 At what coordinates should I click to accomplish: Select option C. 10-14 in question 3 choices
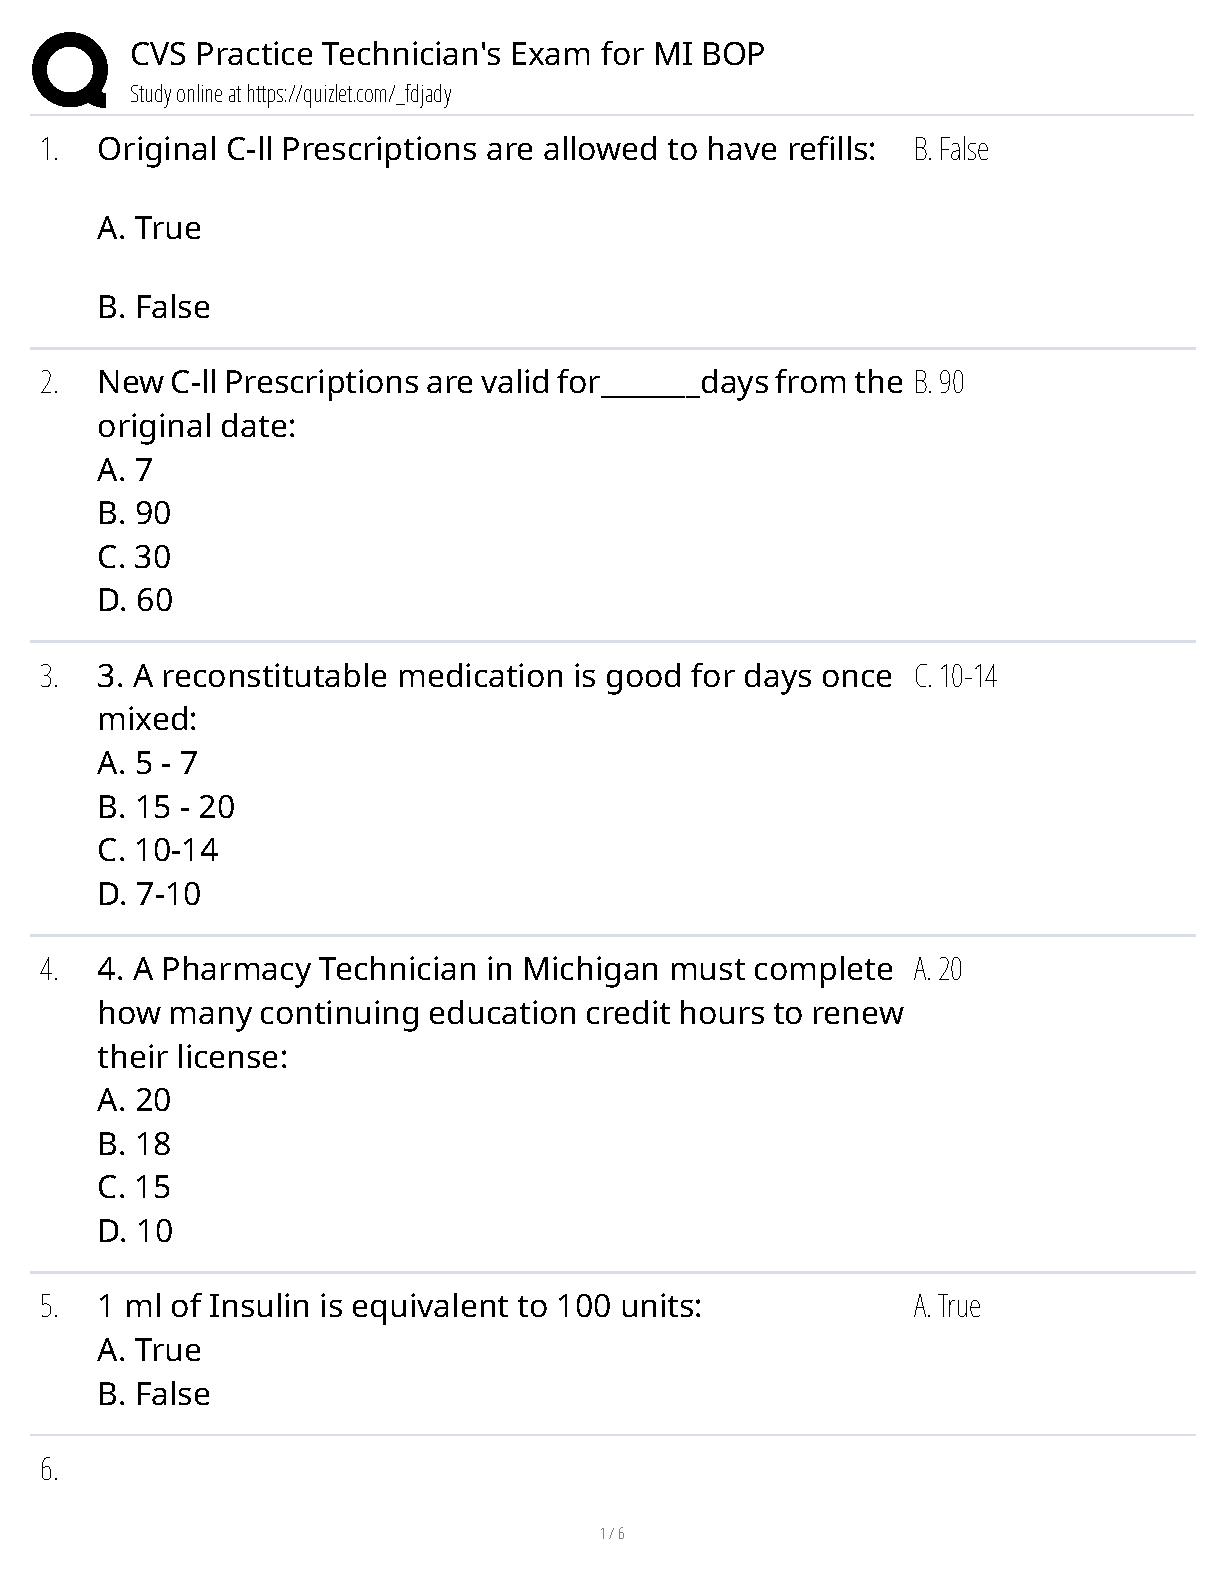pyautogui.click(x=157, y=851)
